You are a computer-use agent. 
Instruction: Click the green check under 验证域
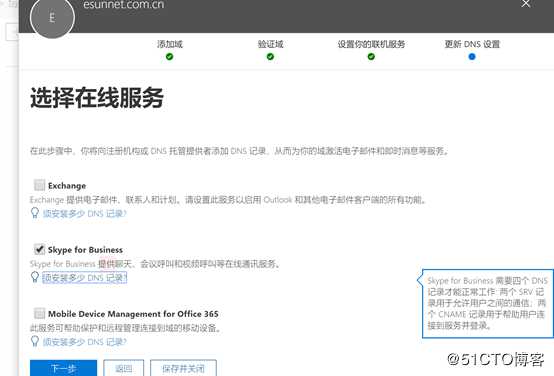click(x=270, y=57)
